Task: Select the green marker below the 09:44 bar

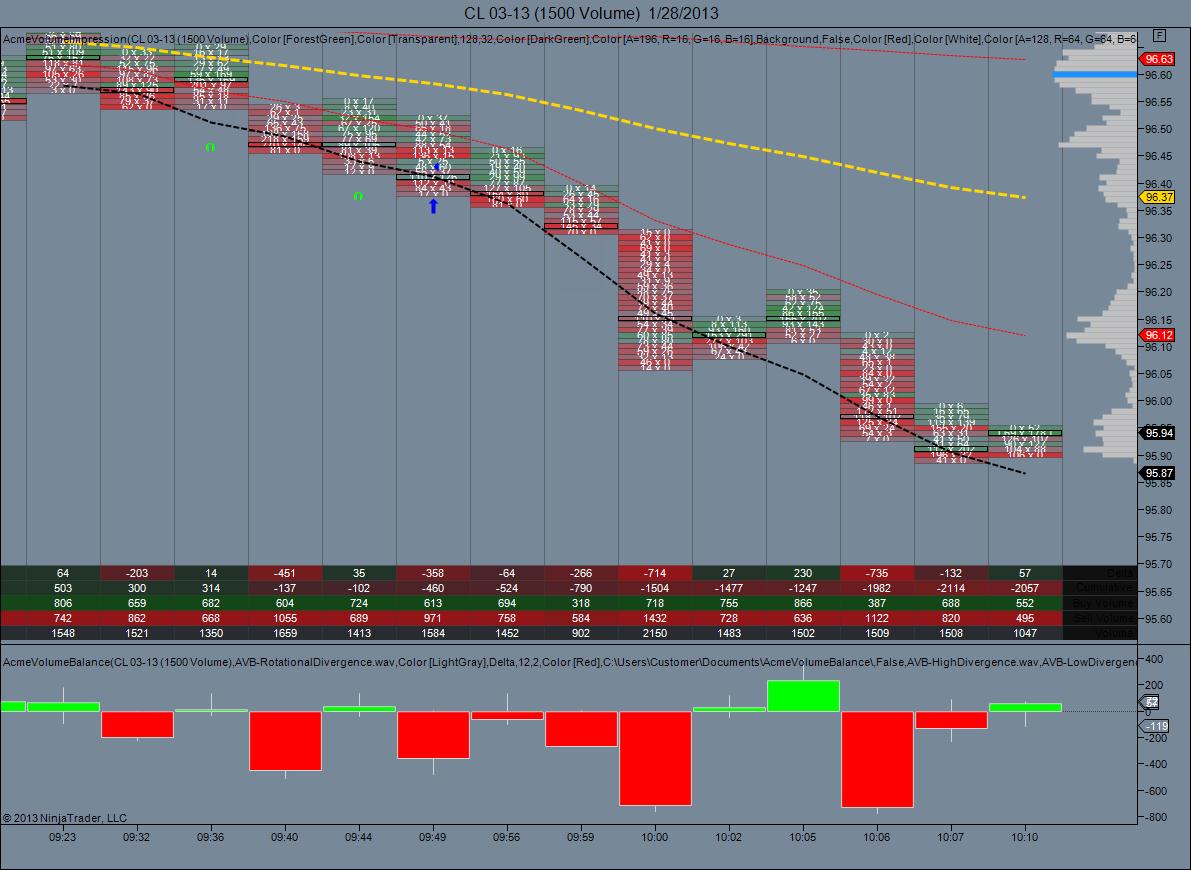Action: 359,196
